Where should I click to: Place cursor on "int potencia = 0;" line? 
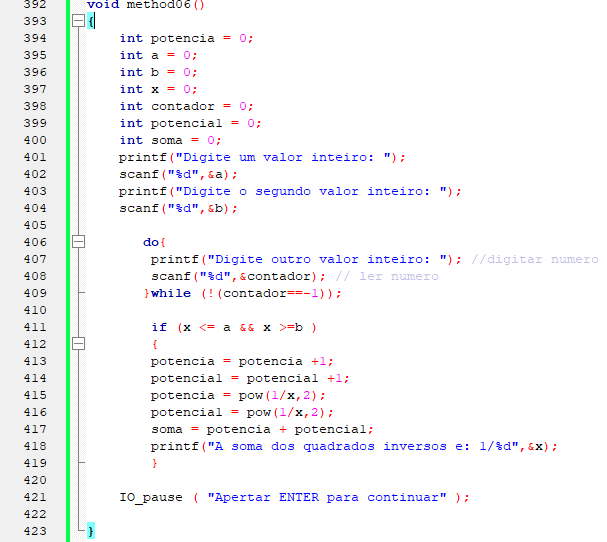186,38
